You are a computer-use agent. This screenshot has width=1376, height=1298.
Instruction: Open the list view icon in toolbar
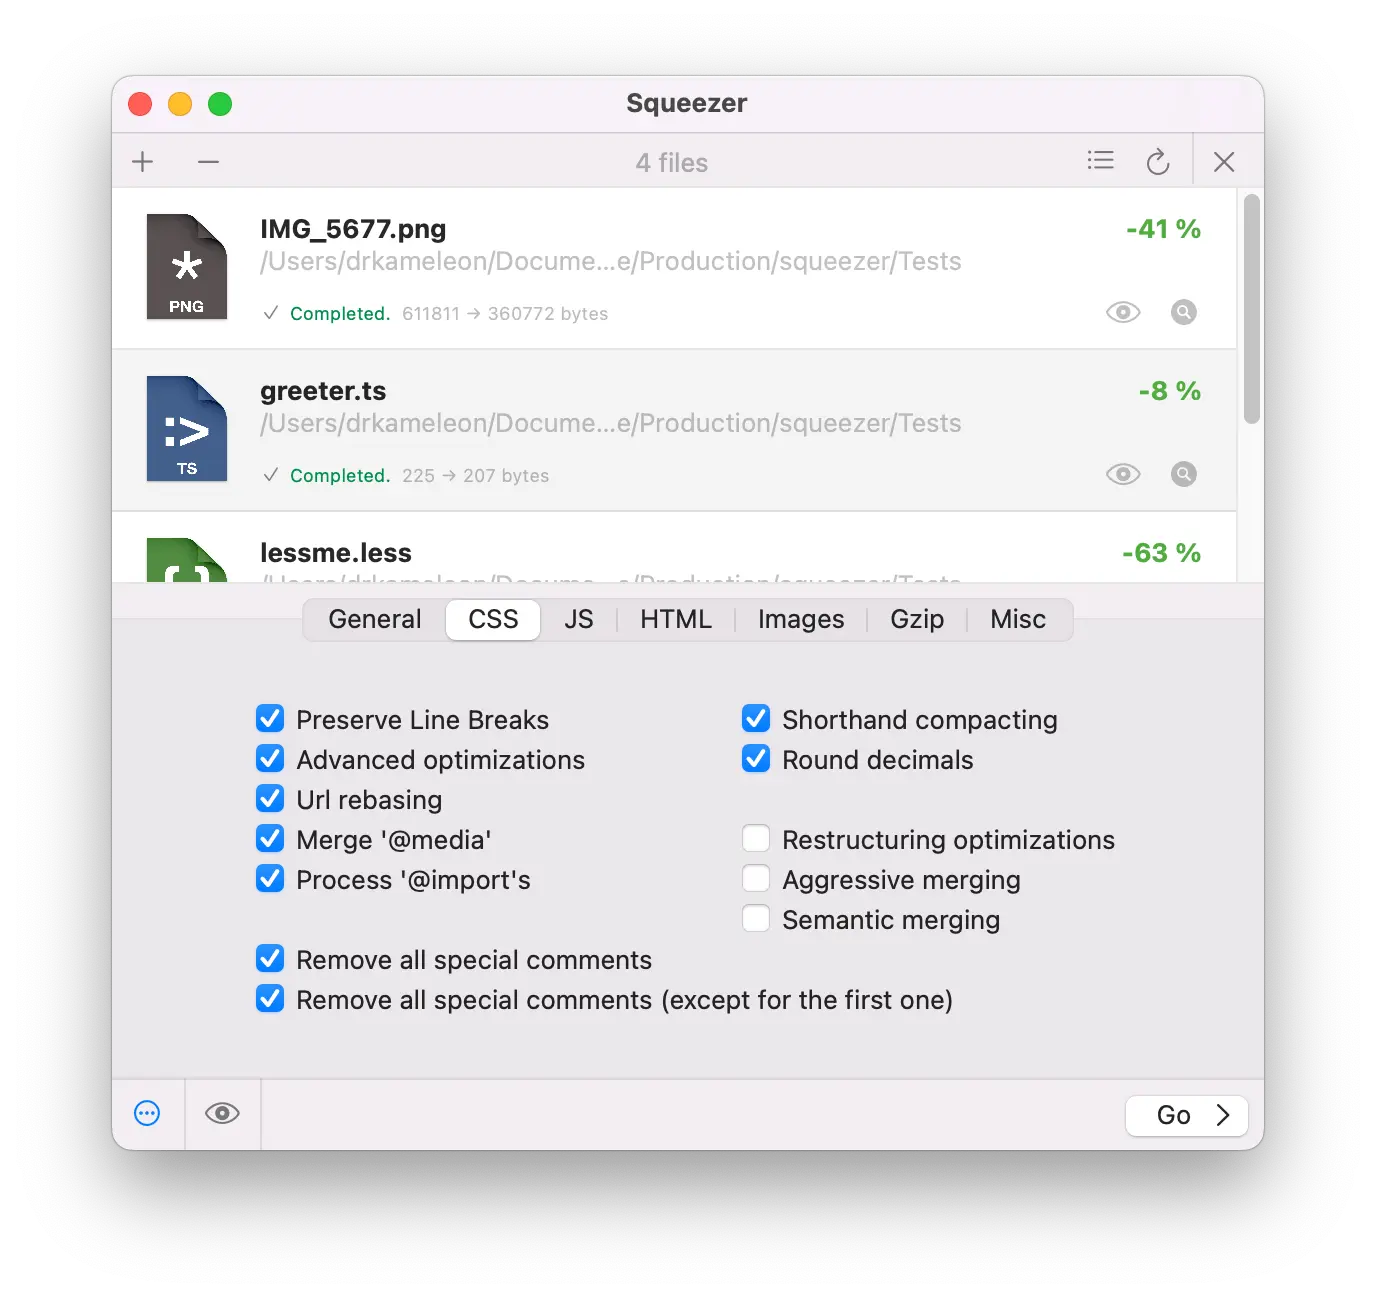(1100, 160)
